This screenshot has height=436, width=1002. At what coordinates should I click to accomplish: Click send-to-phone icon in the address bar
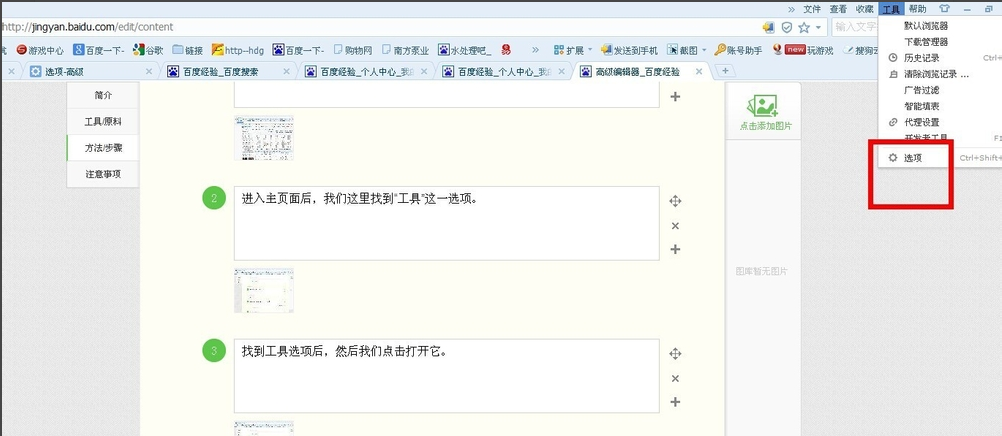(769, 27)
